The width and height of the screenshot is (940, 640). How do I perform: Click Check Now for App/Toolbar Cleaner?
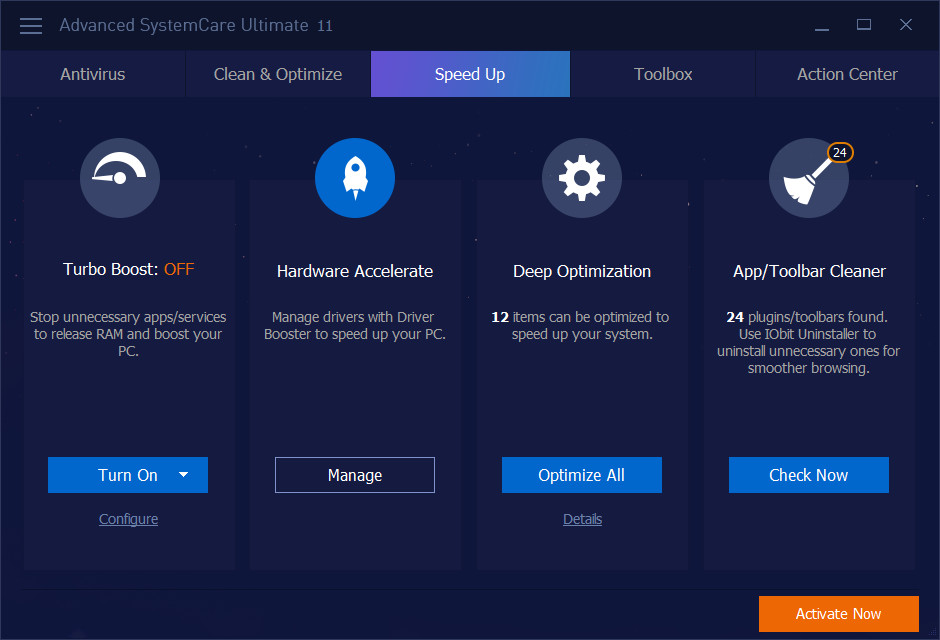click(x=809, y=475)
